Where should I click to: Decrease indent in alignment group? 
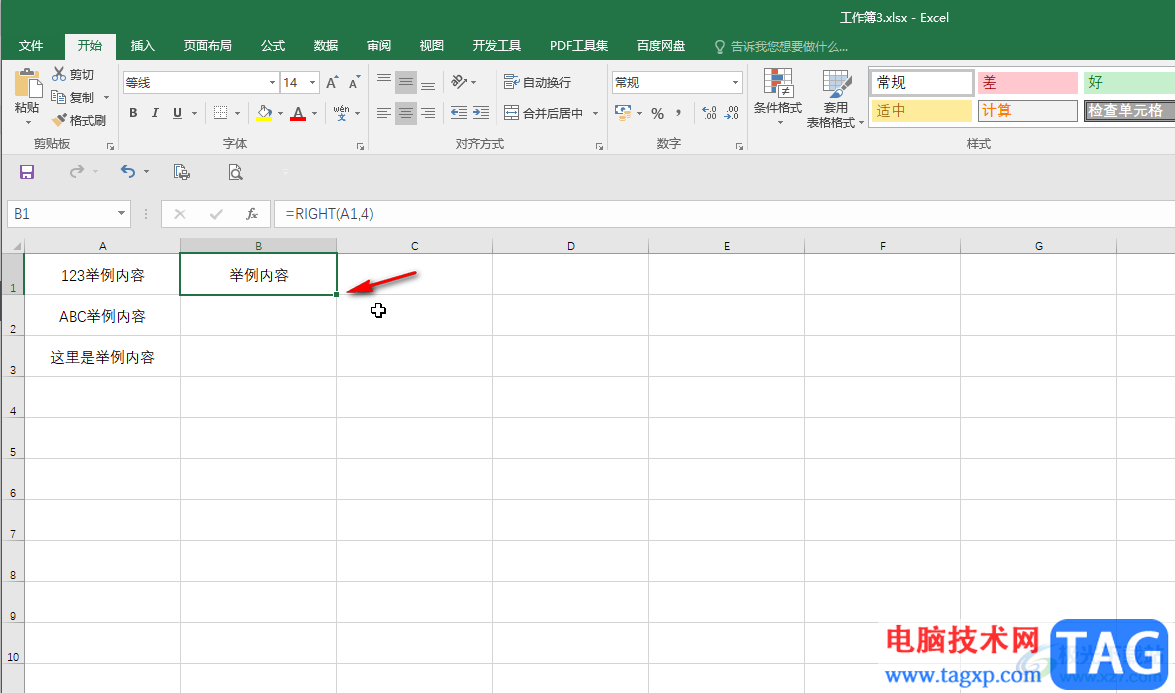point(459,113)
